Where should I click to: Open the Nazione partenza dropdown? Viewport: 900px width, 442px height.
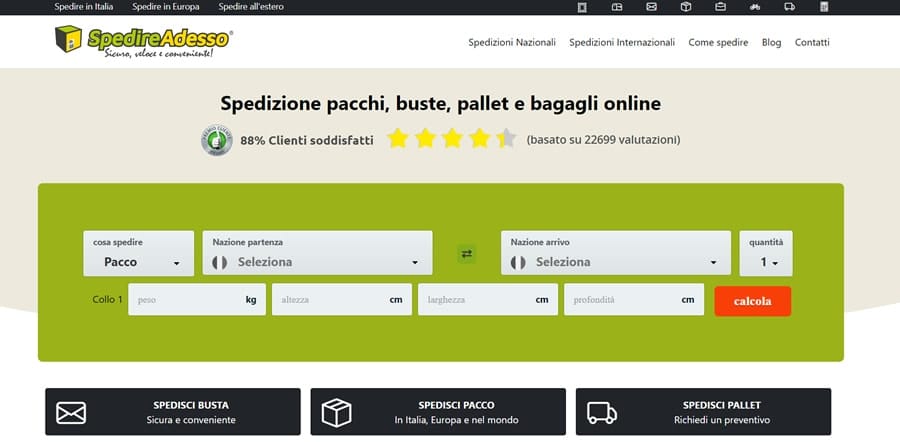pos(317,253)
